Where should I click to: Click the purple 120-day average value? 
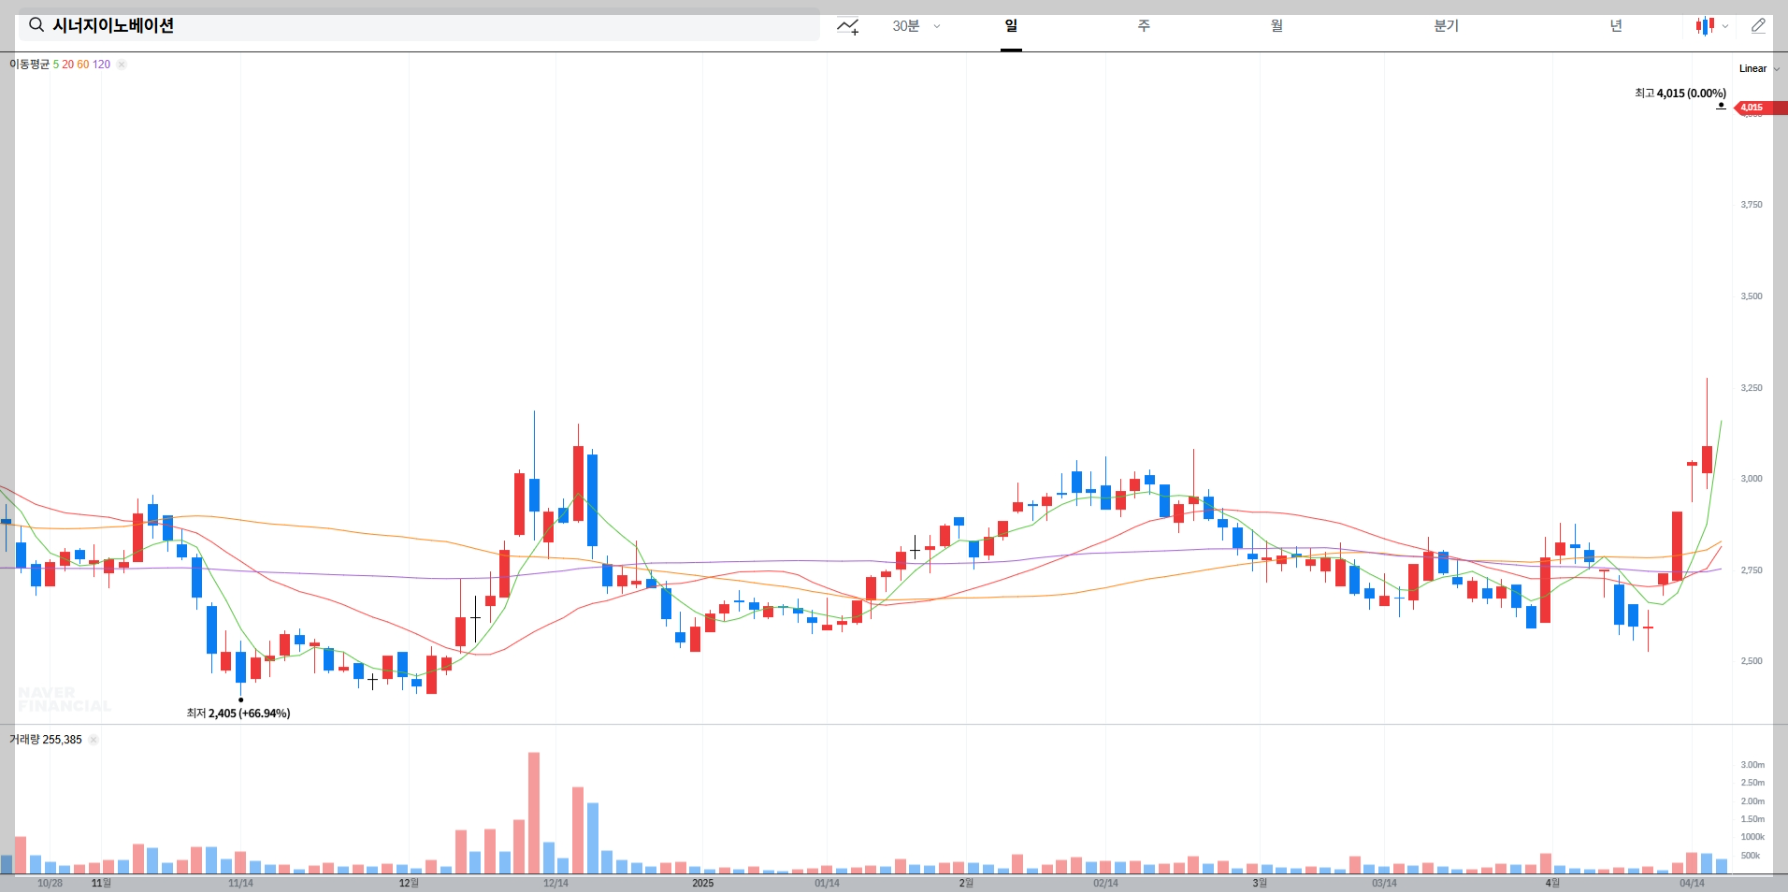101,64
